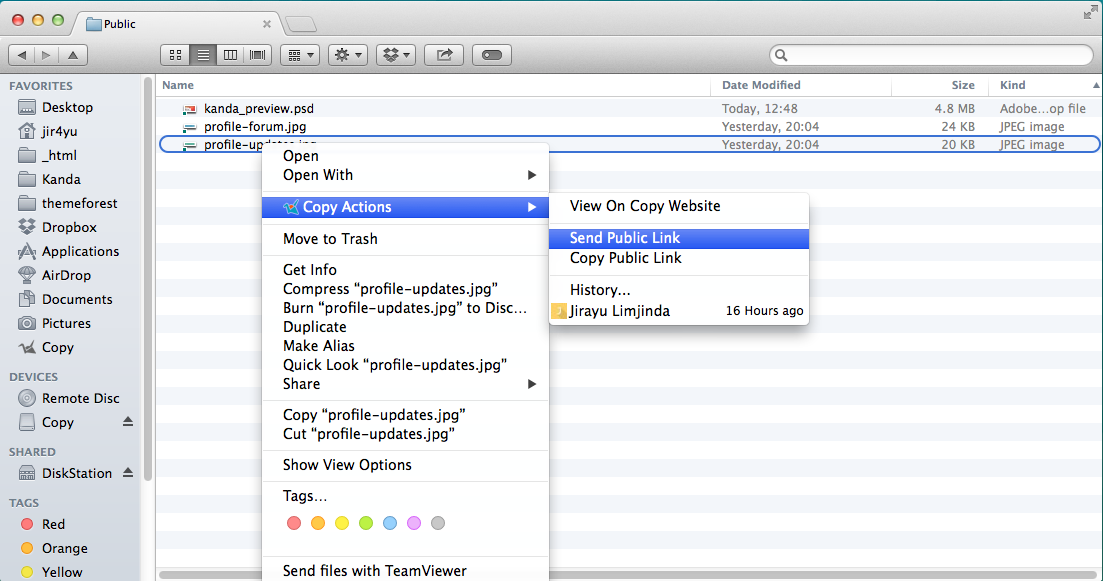Viewport: 1103px width, 581px height.
Task: Choose Show View Options in context menu
Action: coord(405,465)
